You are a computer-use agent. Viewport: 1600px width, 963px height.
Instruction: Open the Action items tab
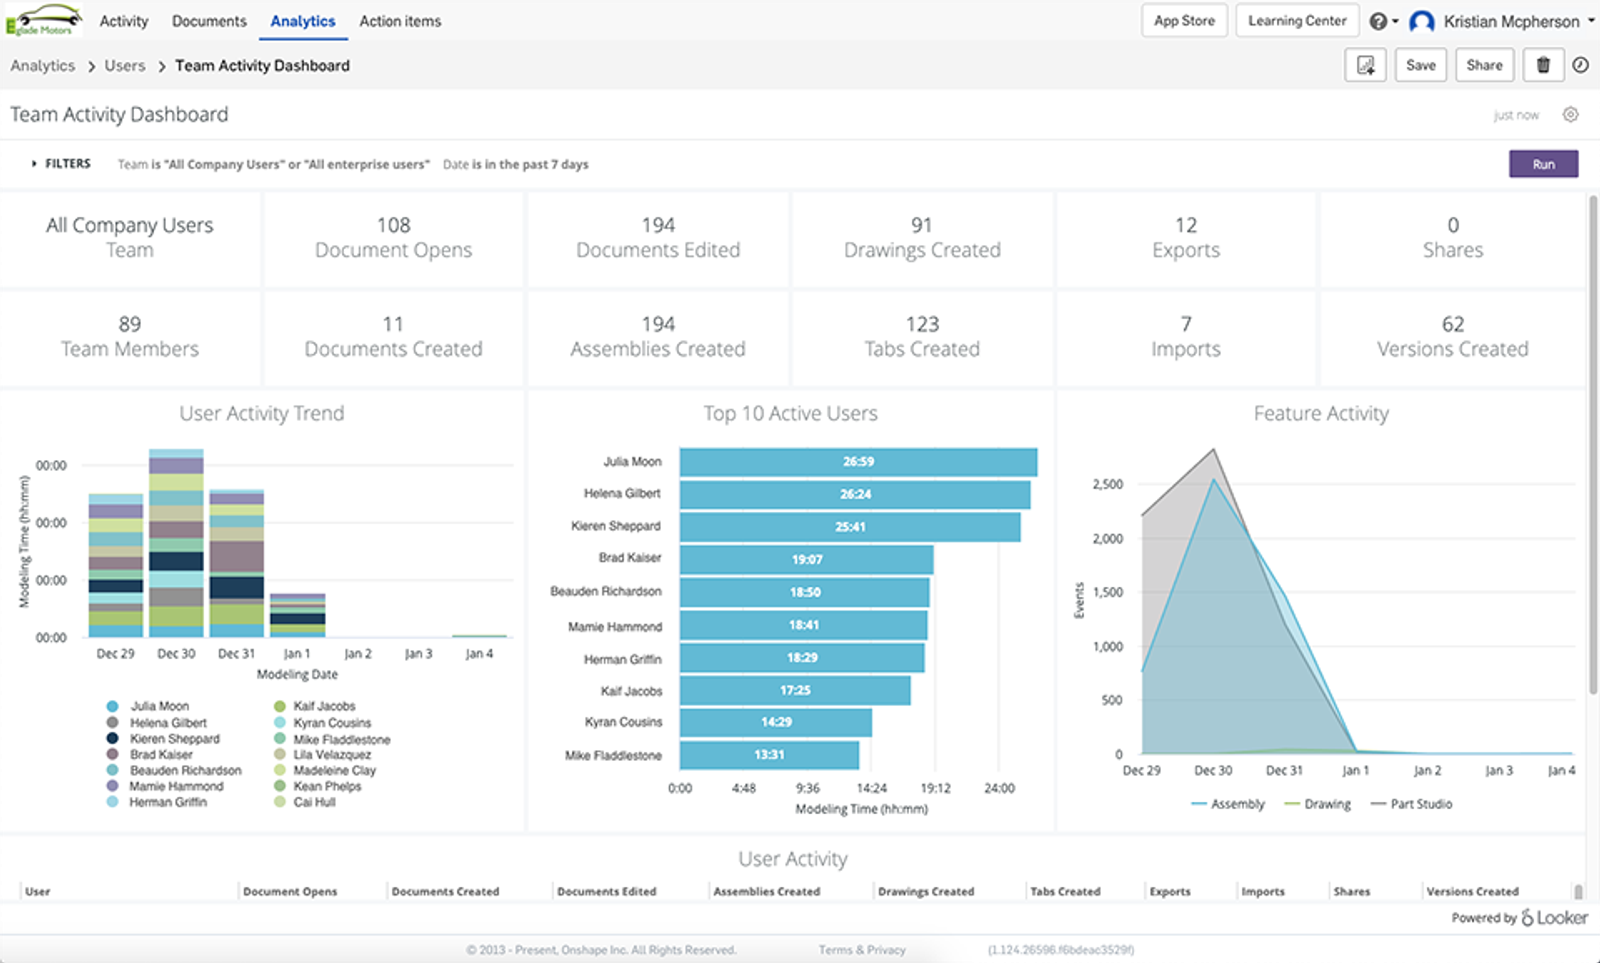400,21
